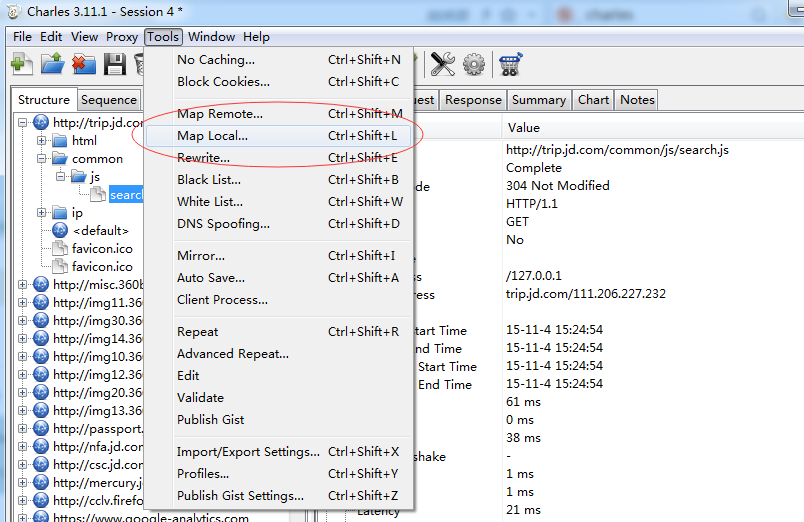Viewport: 804px width, 522px height.
Task: Select Black List menu entry
Action: pos(278,179)
